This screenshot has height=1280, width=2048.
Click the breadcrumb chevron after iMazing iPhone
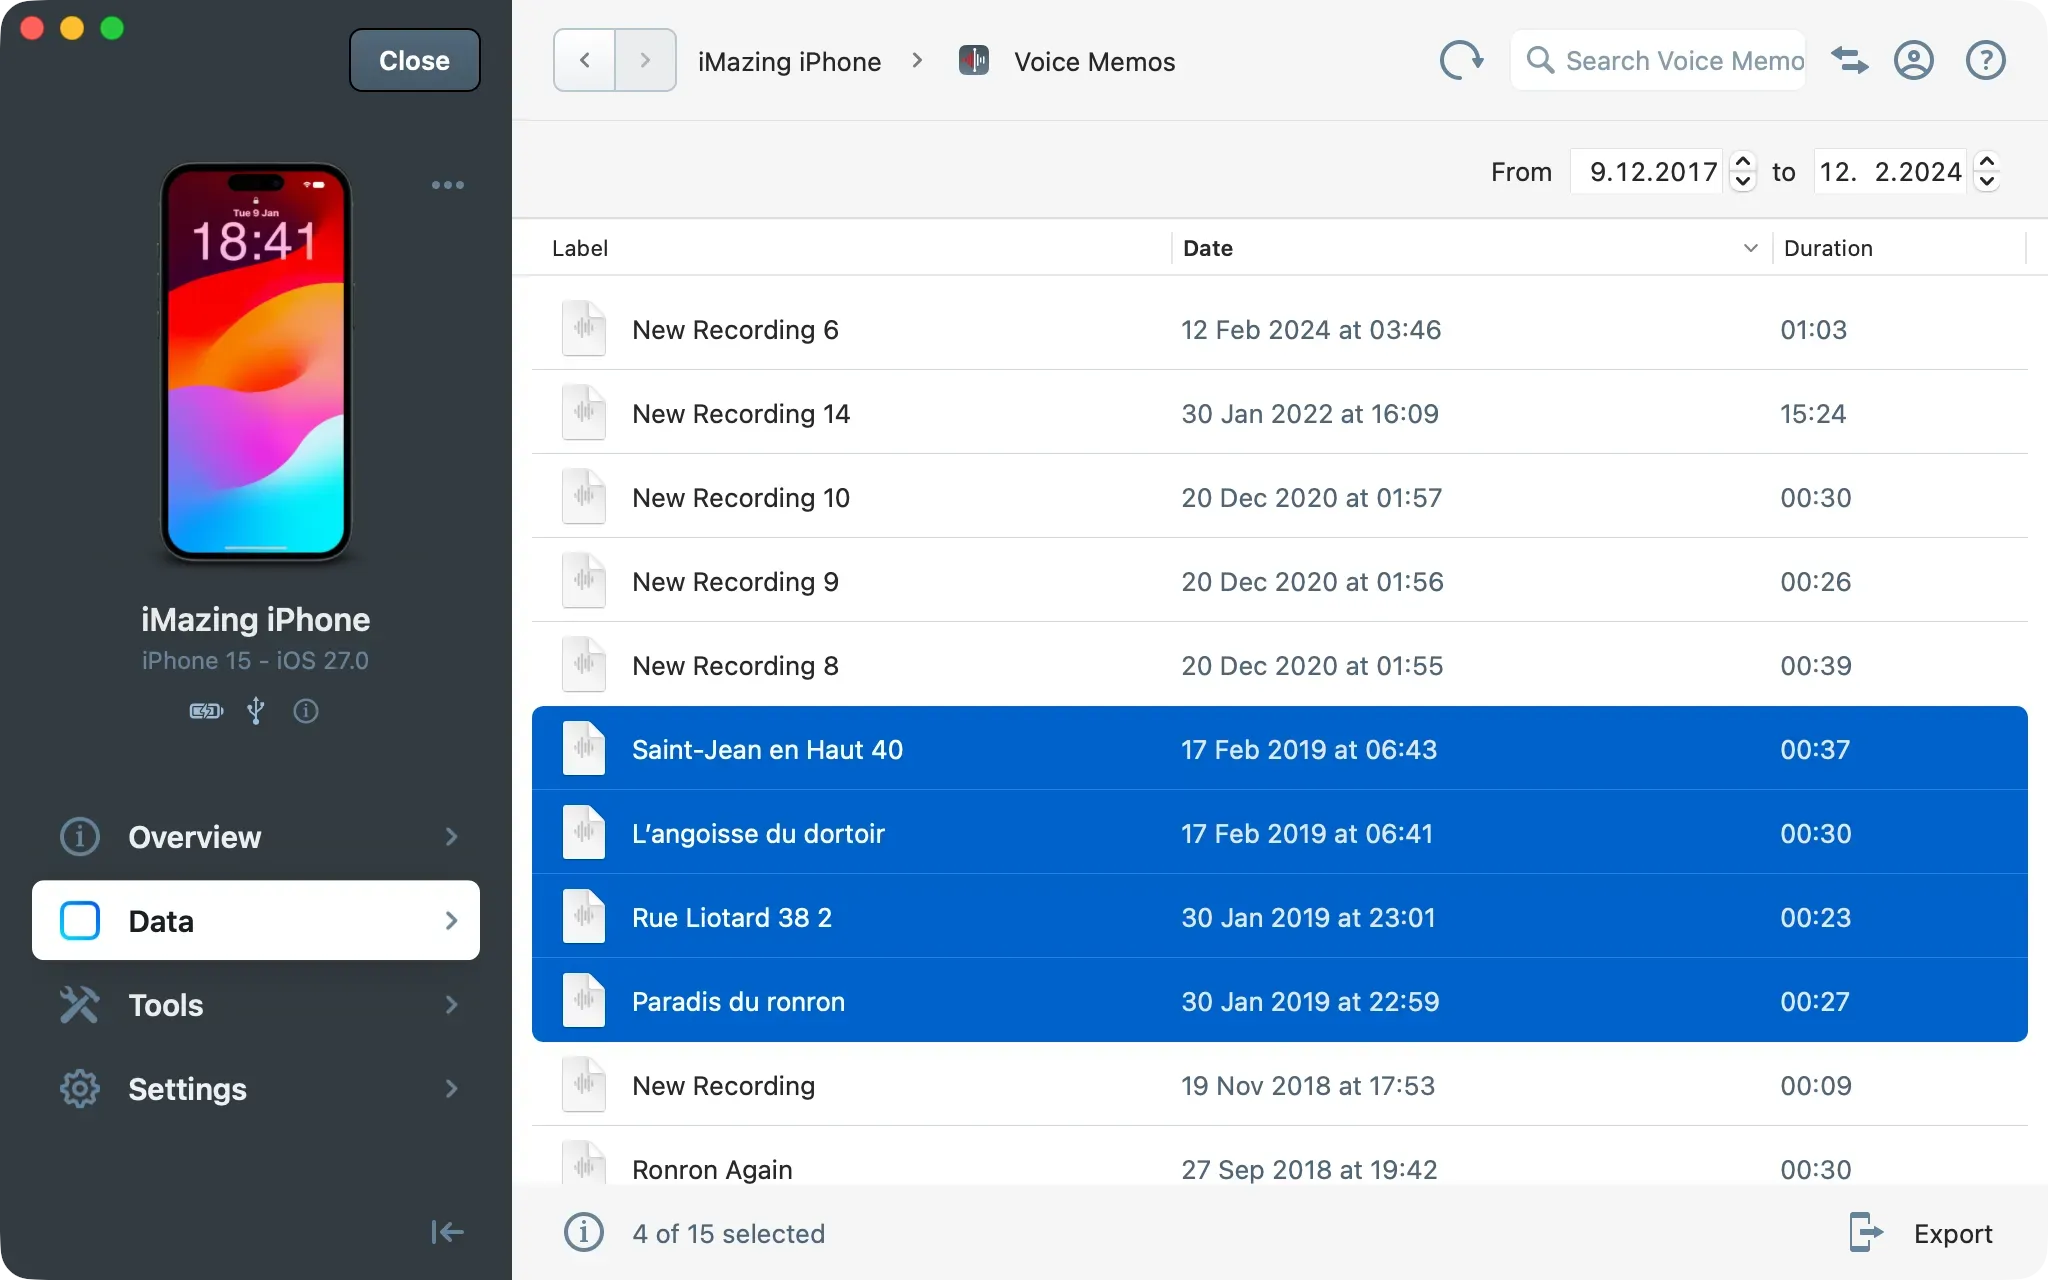(x=917, y=61)
